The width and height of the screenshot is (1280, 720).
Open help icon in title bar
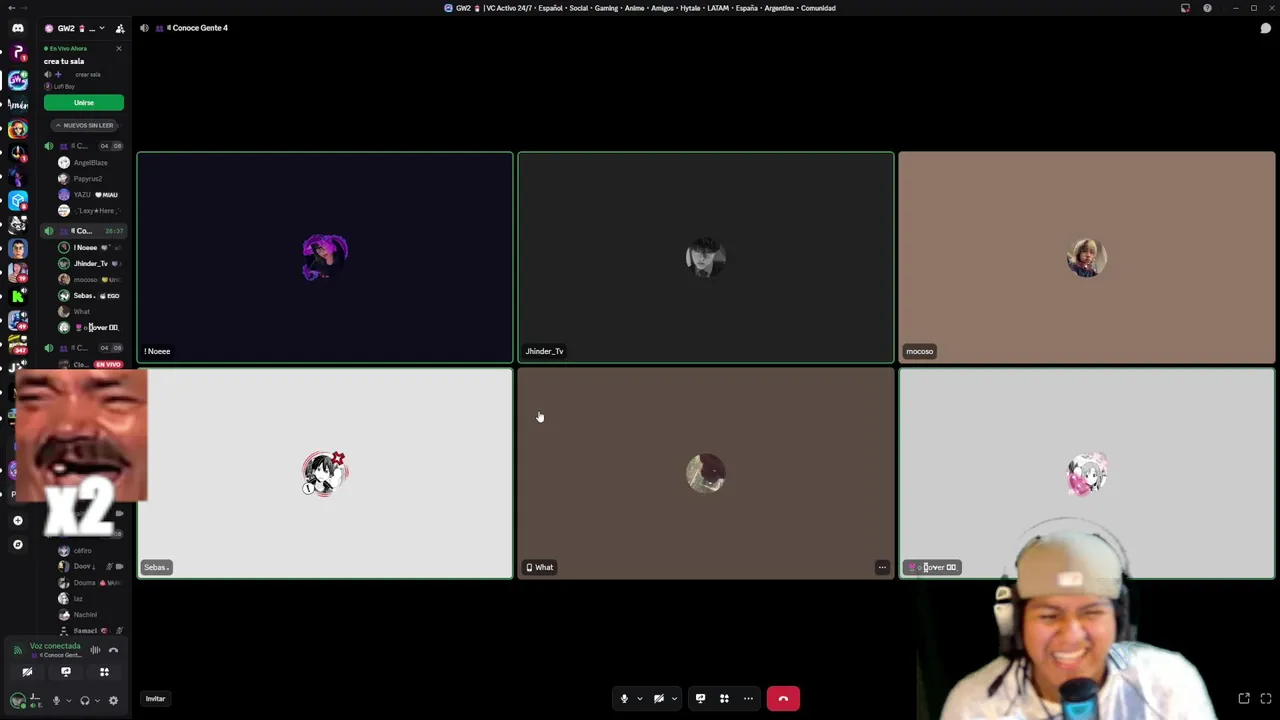(1207, 8)
